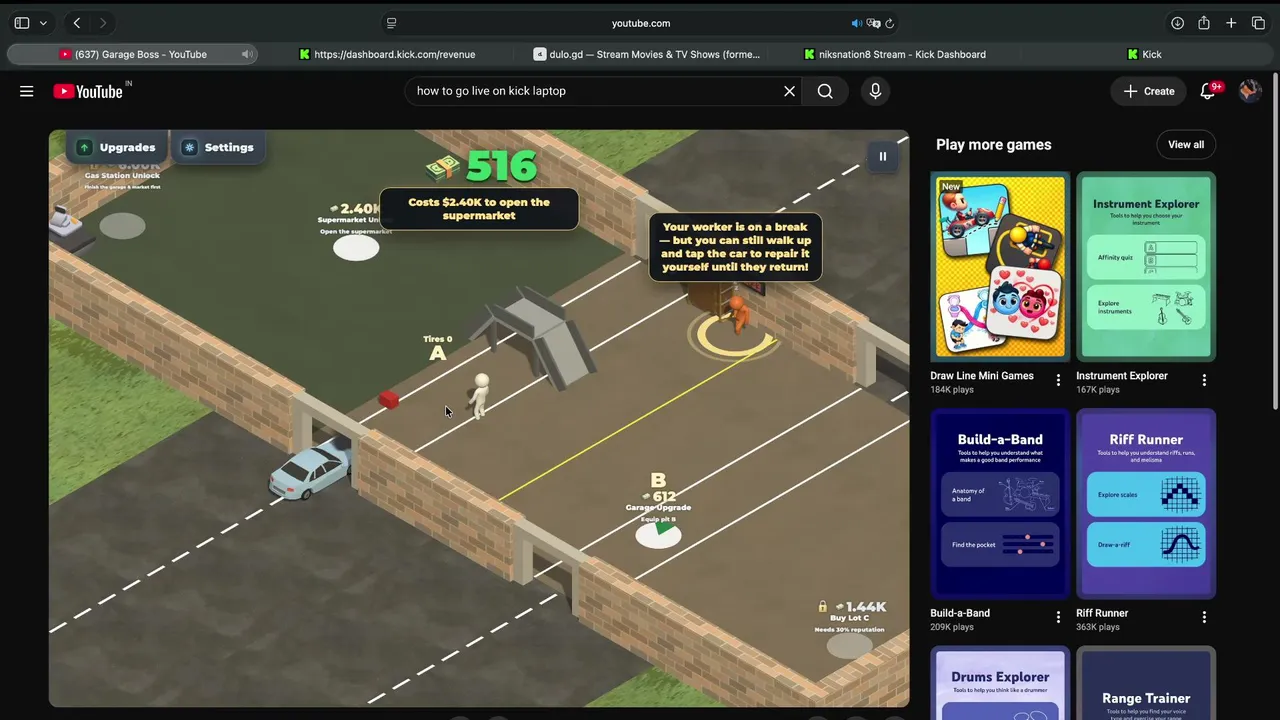1280x720 pixels.
Task: Open the game's Upgrades menu
Action: click(117, 147)
